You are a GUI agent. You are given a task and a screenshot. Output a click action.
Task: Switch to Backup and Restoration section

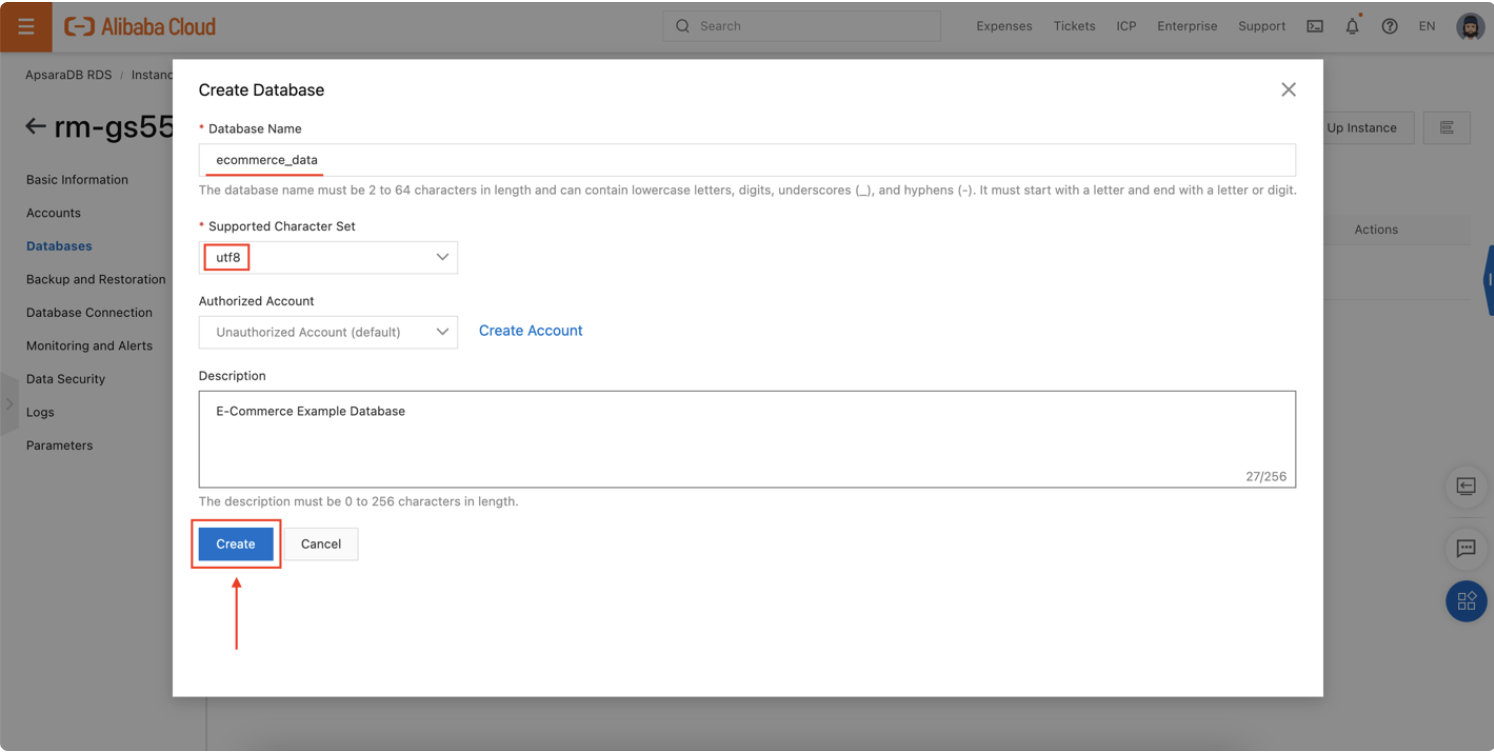(x=95, y=279)
